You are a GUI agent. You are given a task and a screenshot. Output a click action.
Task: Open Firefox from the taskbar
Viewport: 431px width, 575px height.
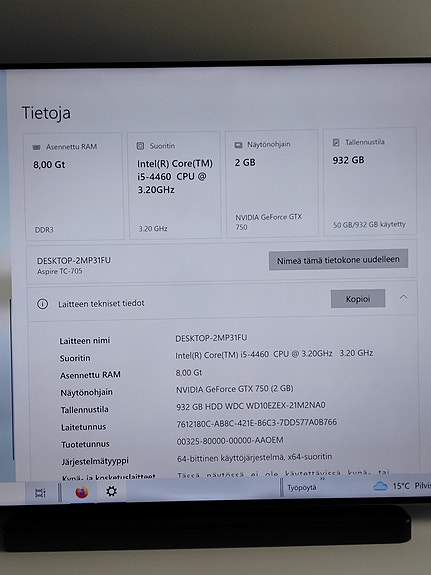tap(81, 492)
